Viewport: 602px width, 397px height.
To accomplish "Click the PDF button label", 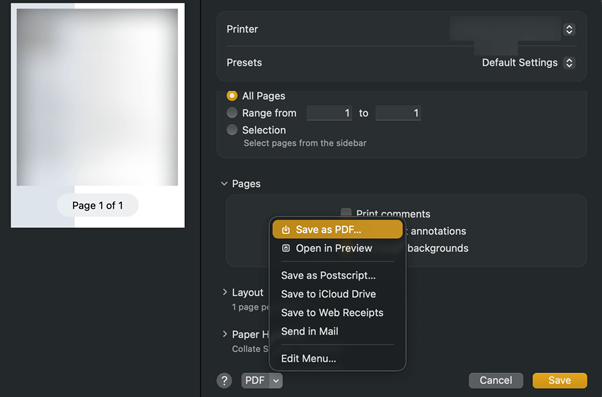I will (x=255, y=380).
